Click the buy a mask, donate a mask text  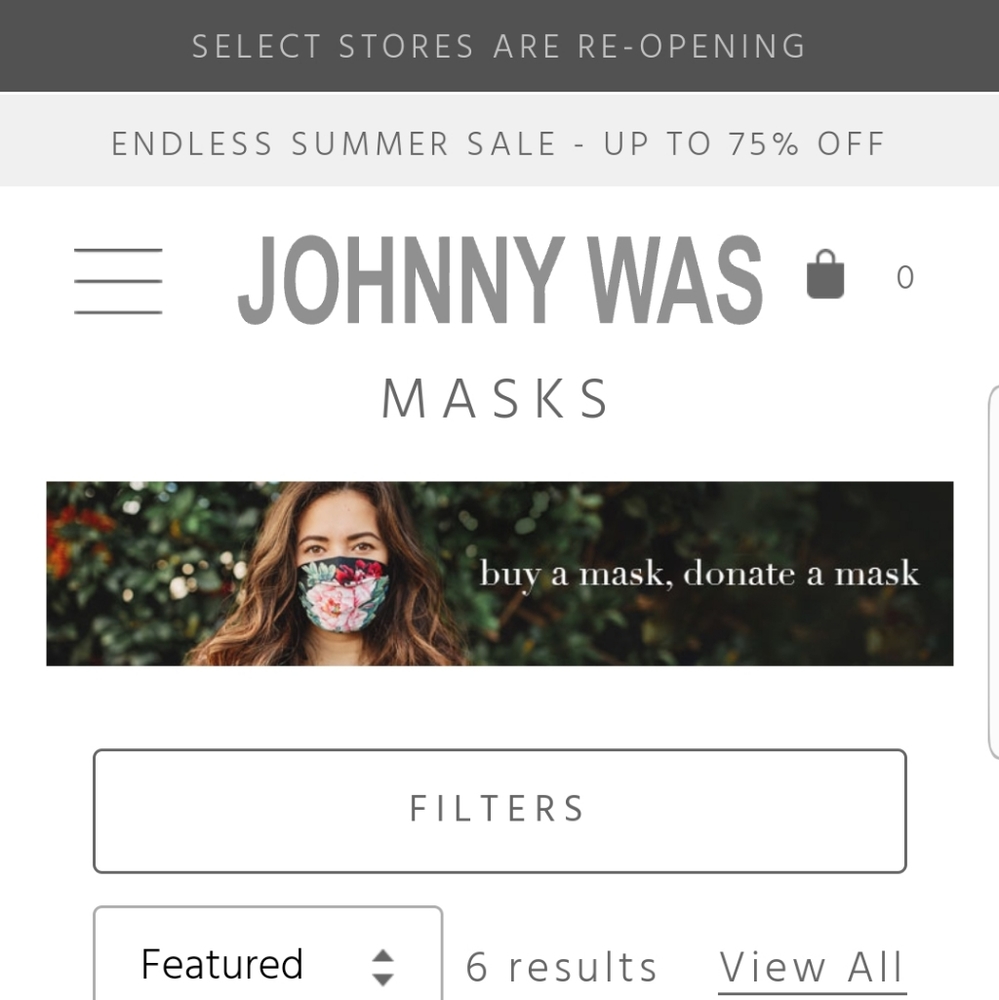pos(699,574)
